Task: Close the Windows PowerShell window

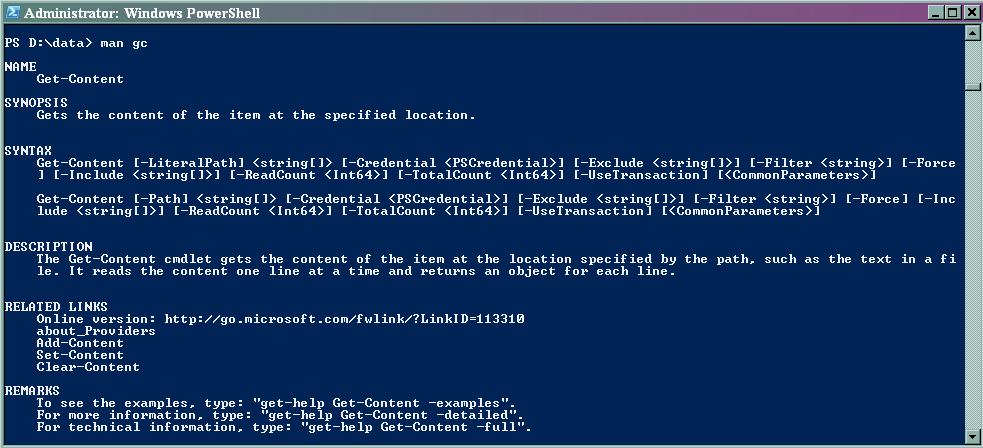Action: (969, 13)
